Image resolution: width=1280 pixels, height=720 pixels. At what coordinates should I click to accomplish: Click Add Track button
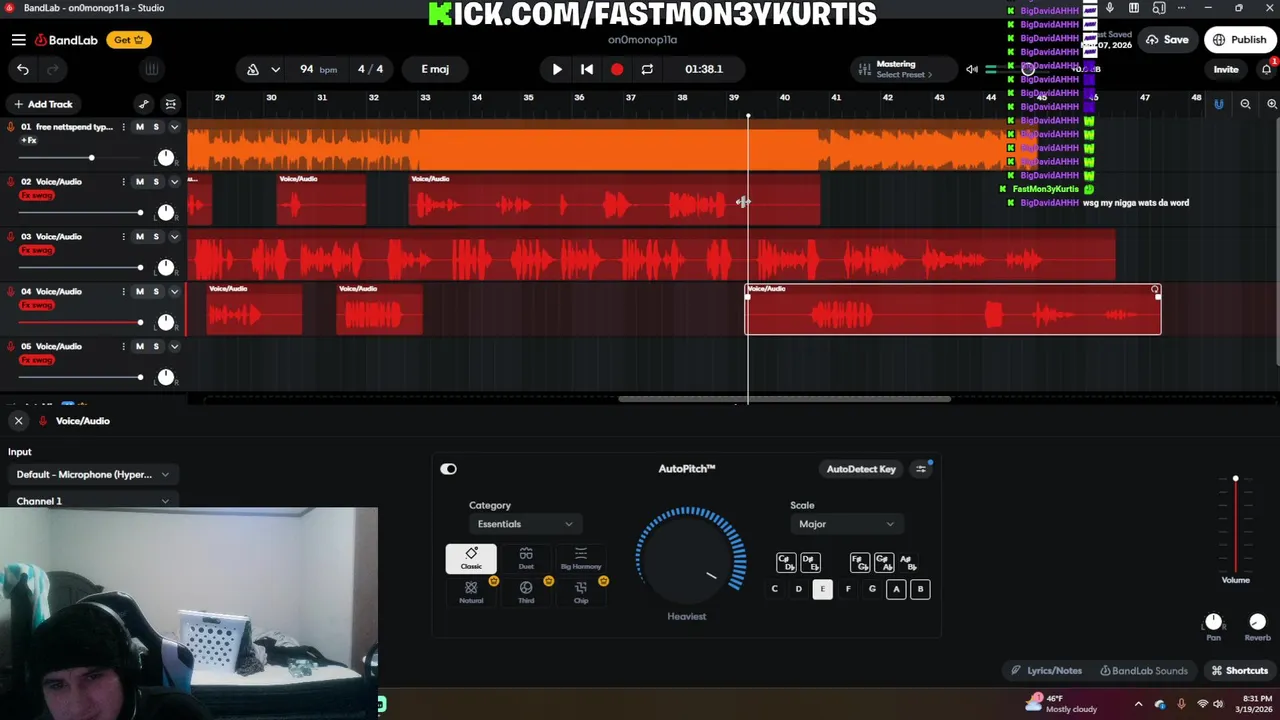[43, 104]
